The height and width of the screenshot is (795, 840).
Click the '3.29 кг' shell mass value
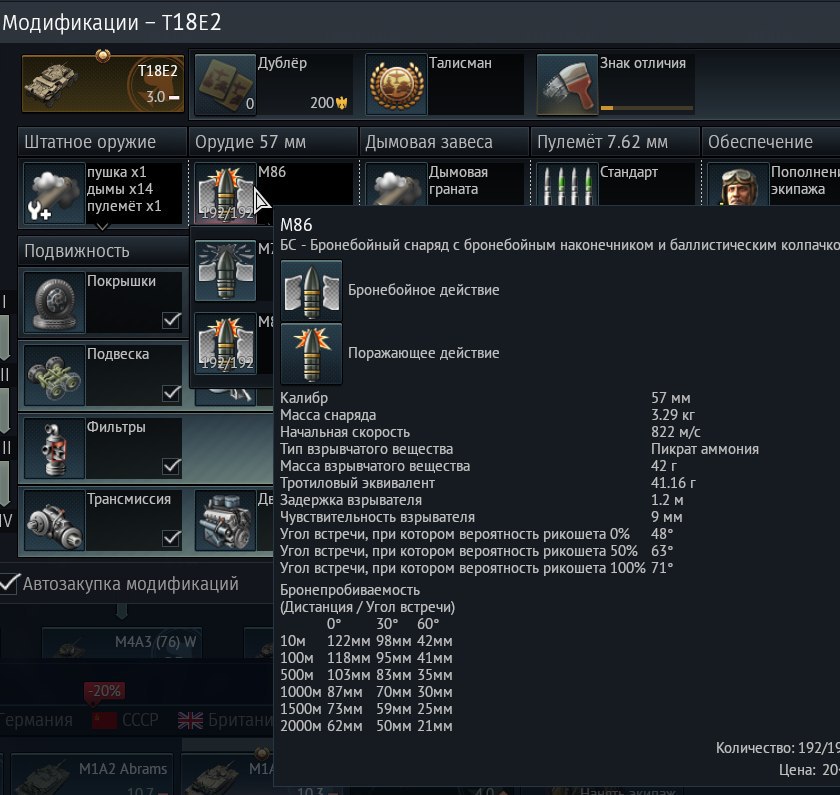[x=672, y=415]
